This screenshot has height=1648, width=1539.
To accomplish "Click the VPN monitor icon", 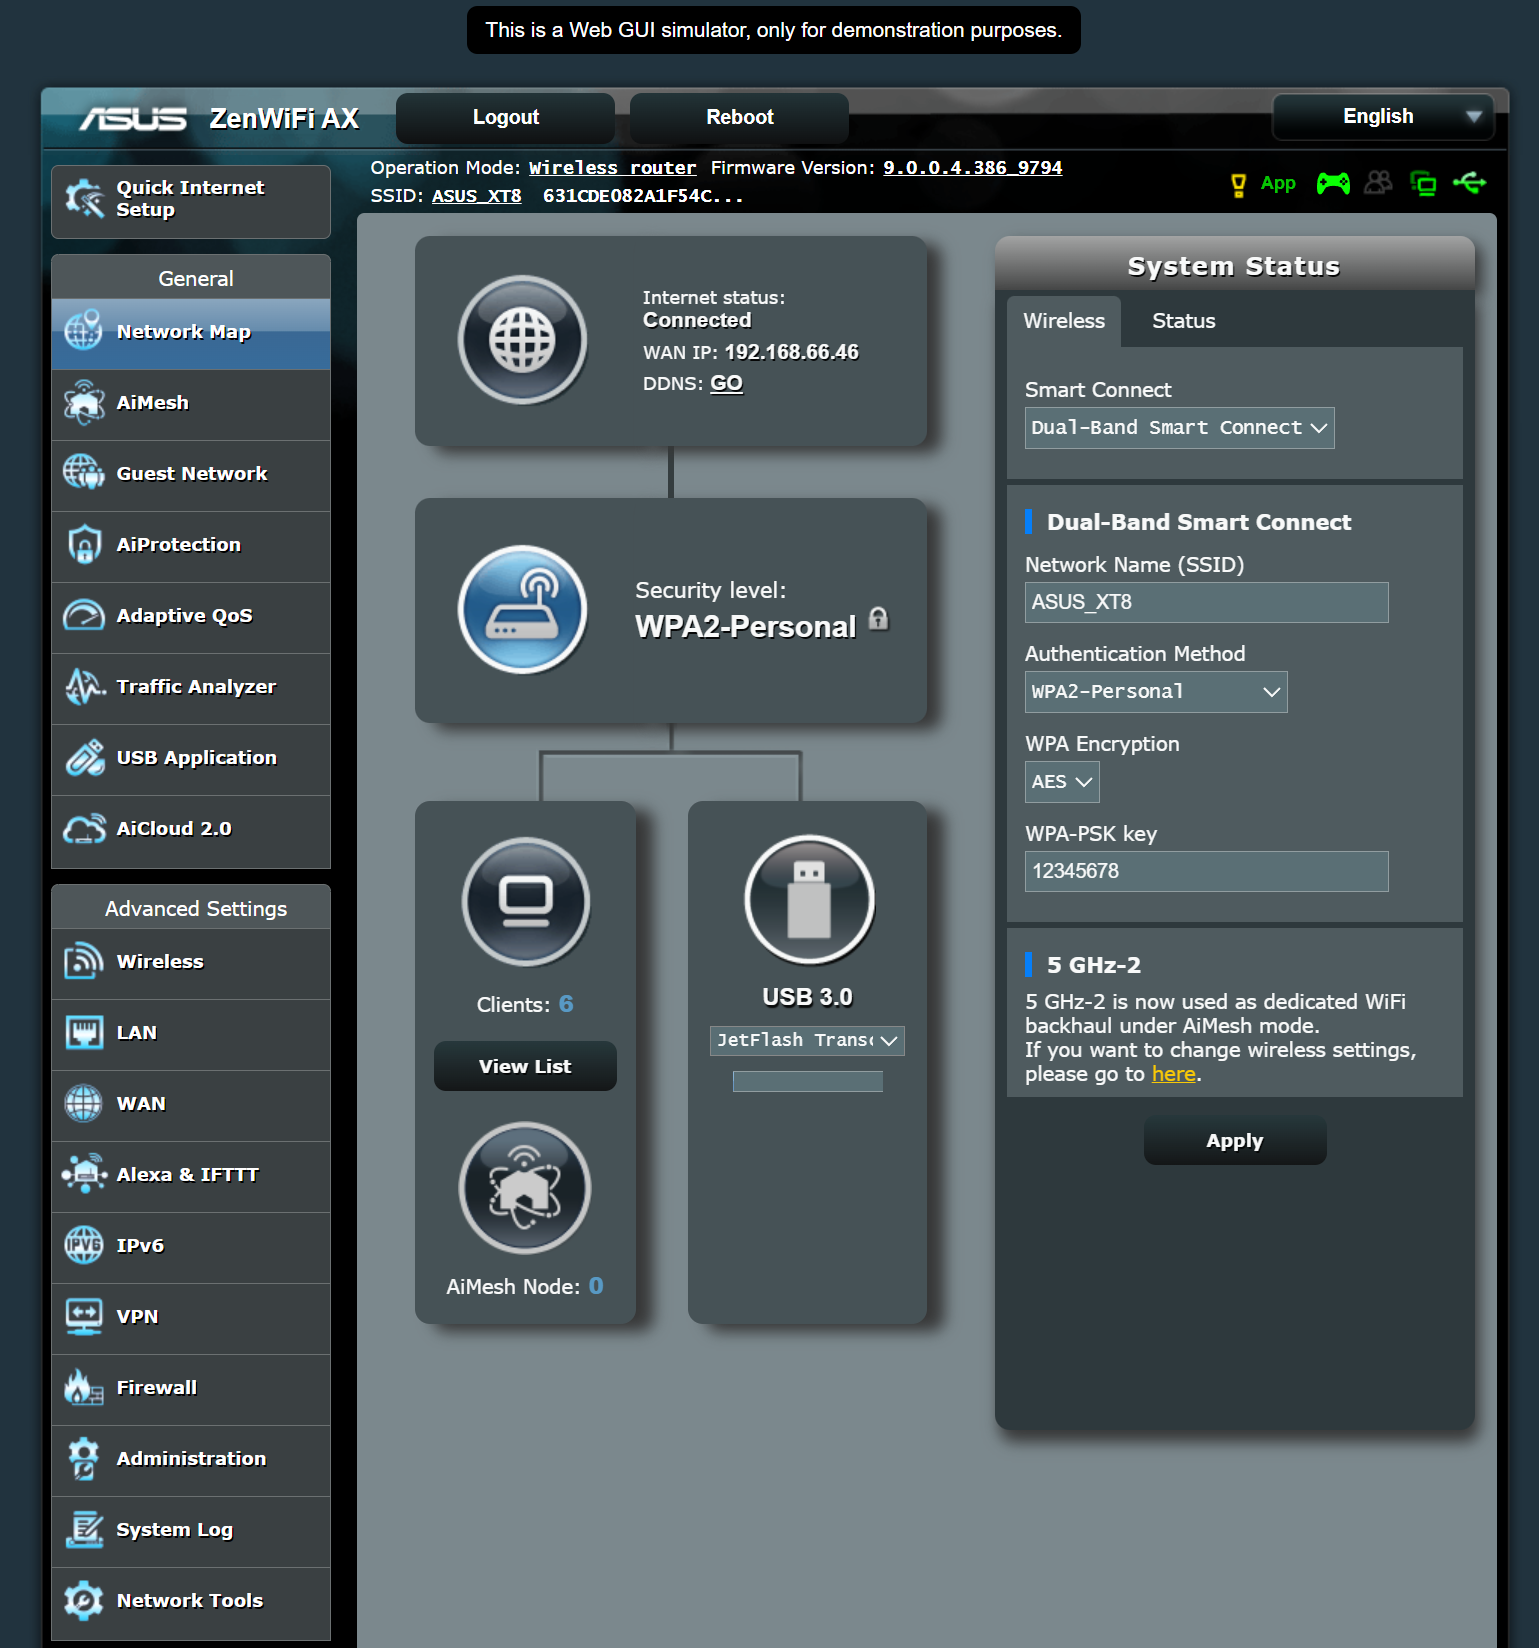I will point(84,1316).
